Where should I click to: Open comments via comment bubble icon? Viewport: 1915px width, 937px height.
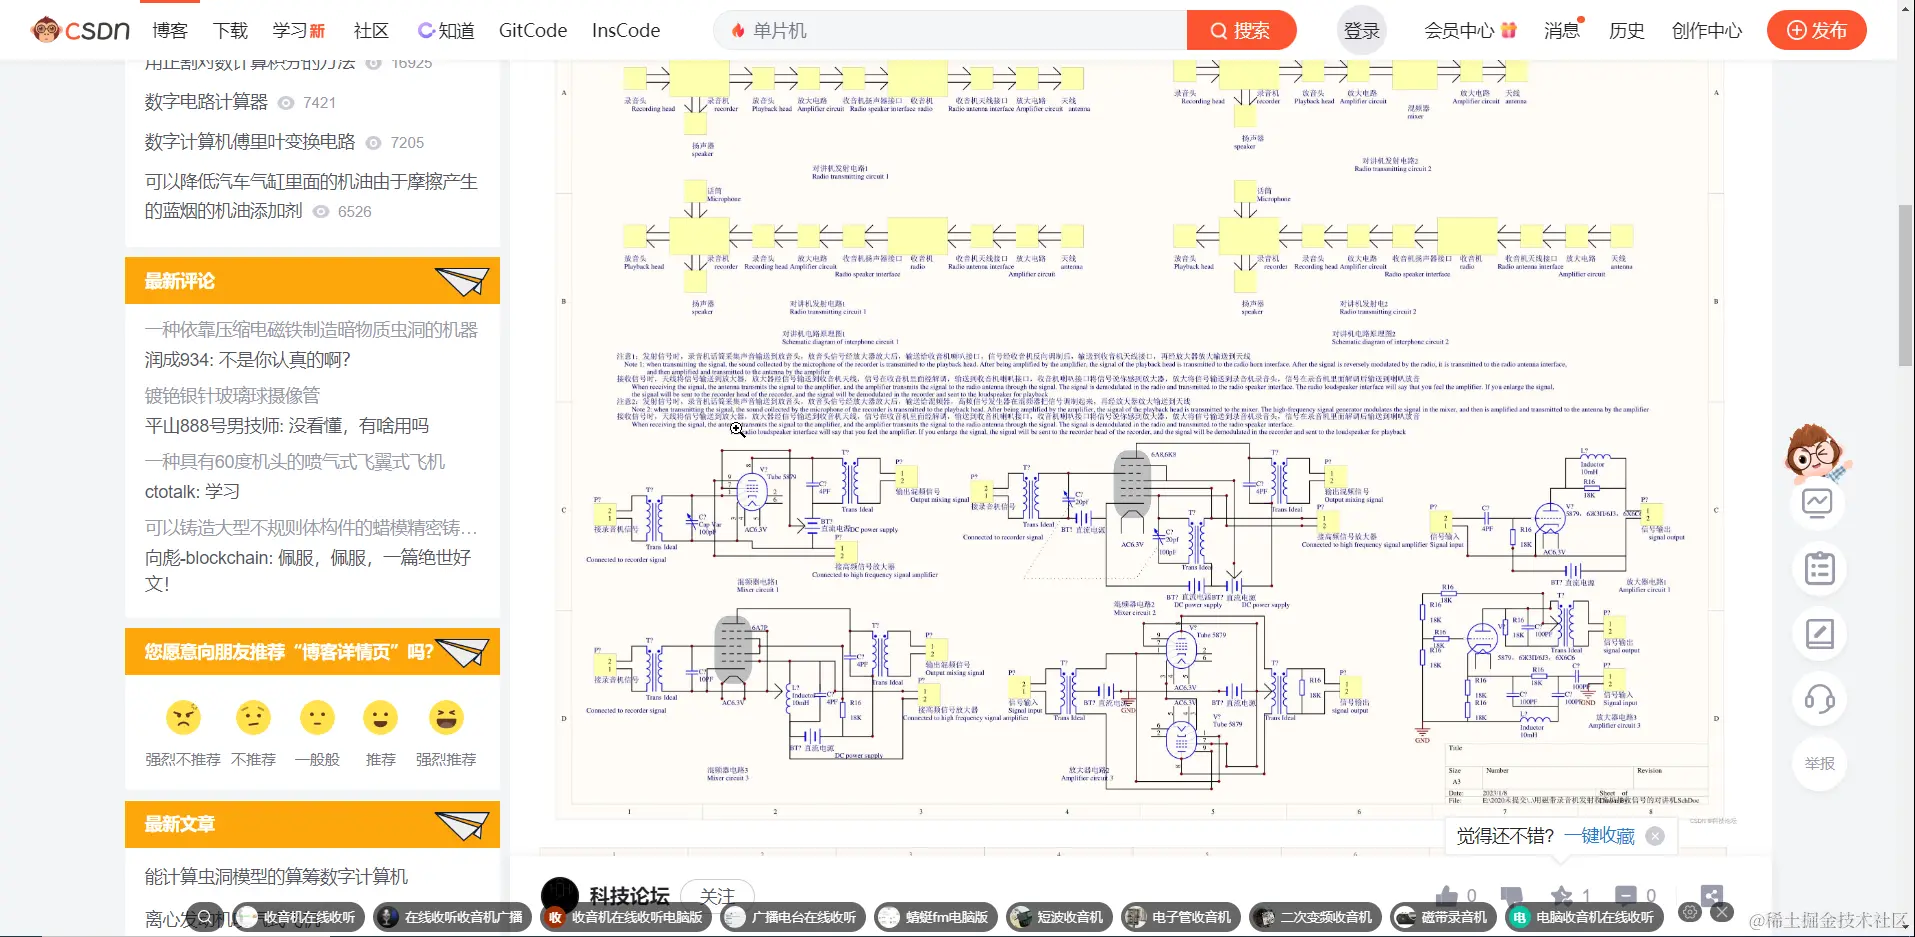pos(1626,895)
